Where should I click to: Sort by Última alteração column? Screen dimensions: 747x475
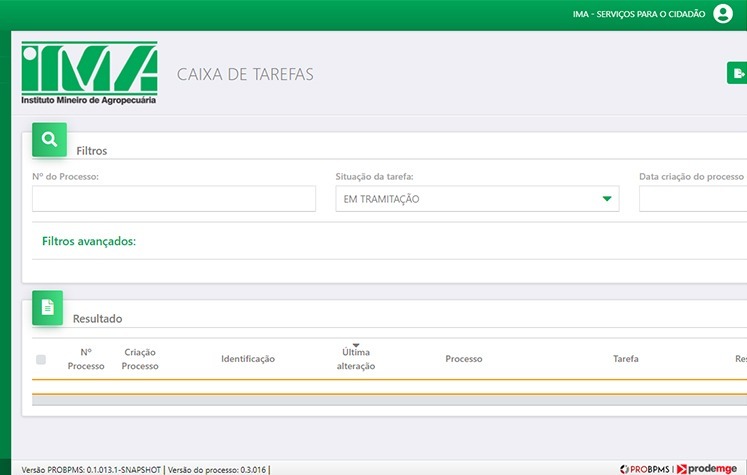click(x=356, y=359)
